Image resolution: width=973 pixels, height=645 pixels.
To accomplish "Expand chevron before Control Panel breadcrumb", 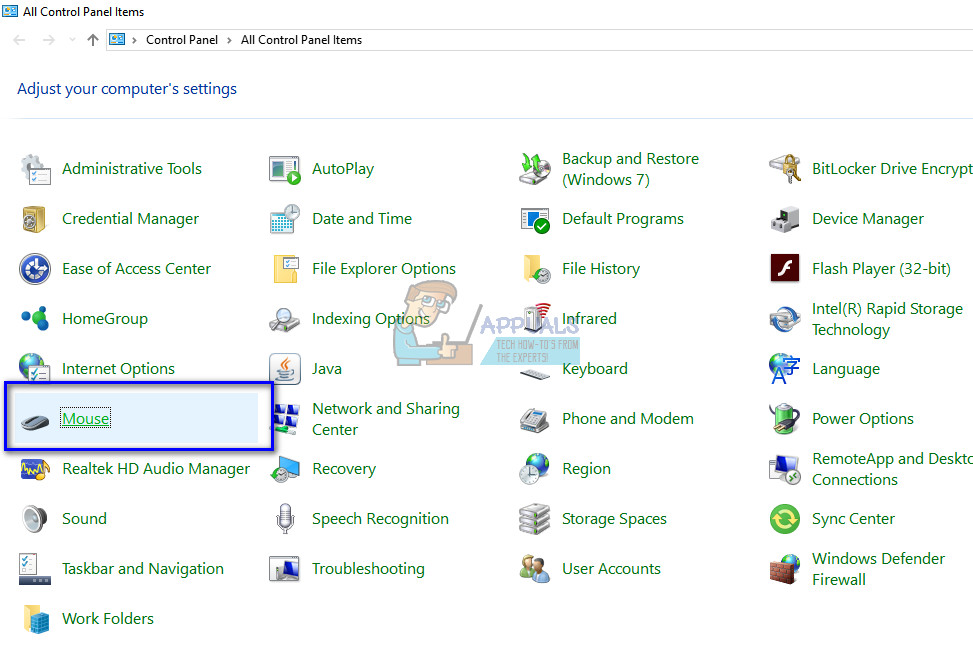I will pyautogui.click(x=134, y=40).
